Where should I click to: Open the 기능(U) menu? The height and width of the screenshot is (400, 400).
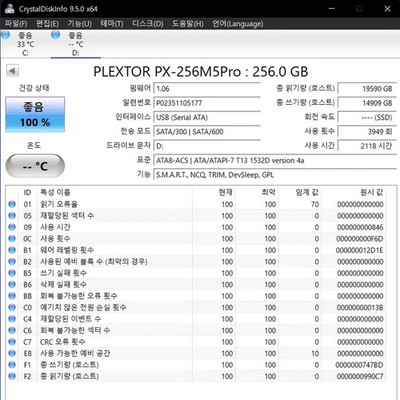point(80,24)
